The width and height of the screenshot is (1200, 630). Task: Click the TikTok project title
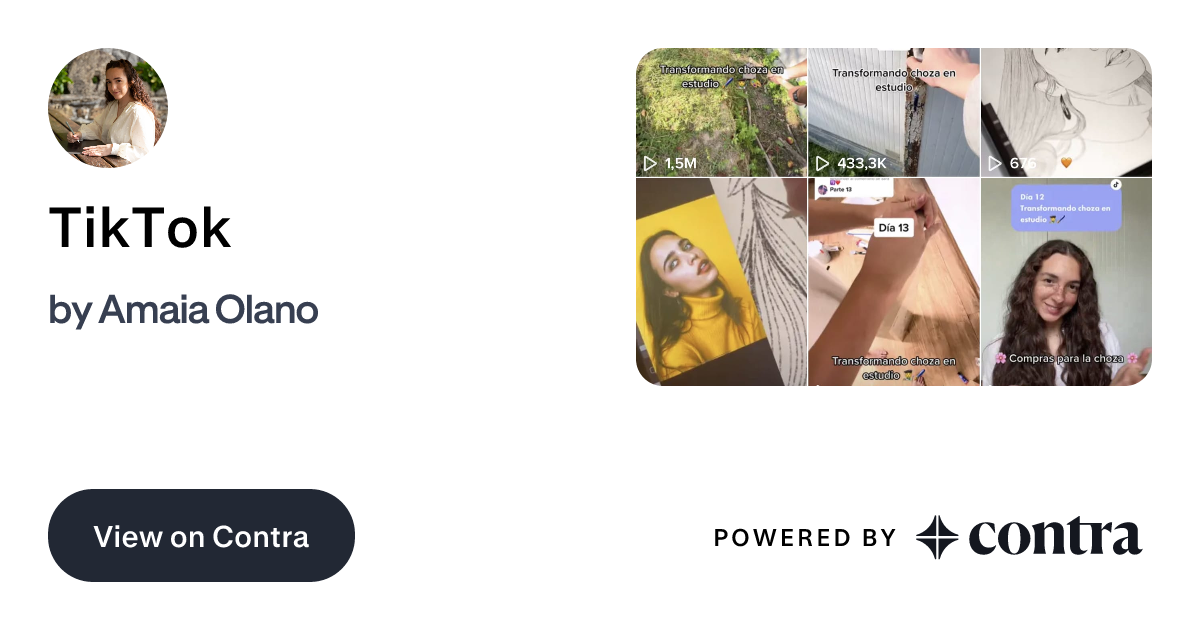[140, 228]
